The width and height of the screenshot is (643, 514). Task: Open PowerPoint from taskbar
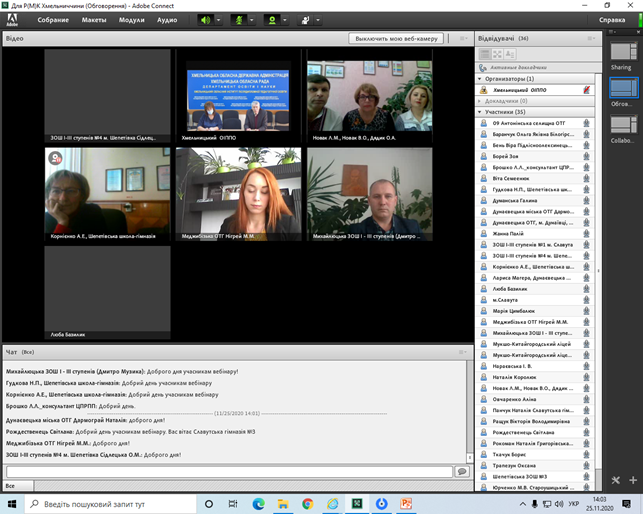[x=406, y=504]
